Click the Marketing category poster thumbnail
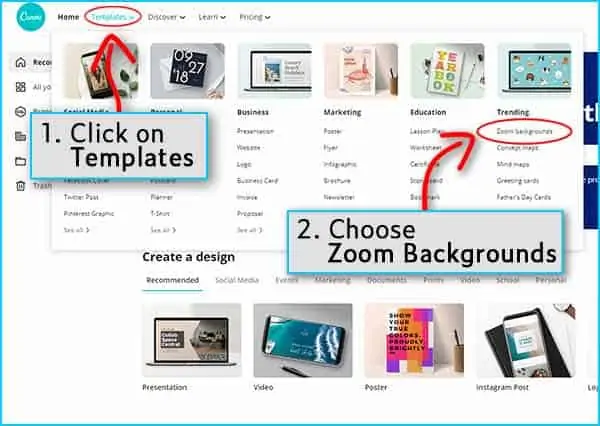600x426 pixels. click(x=361, y=71)
